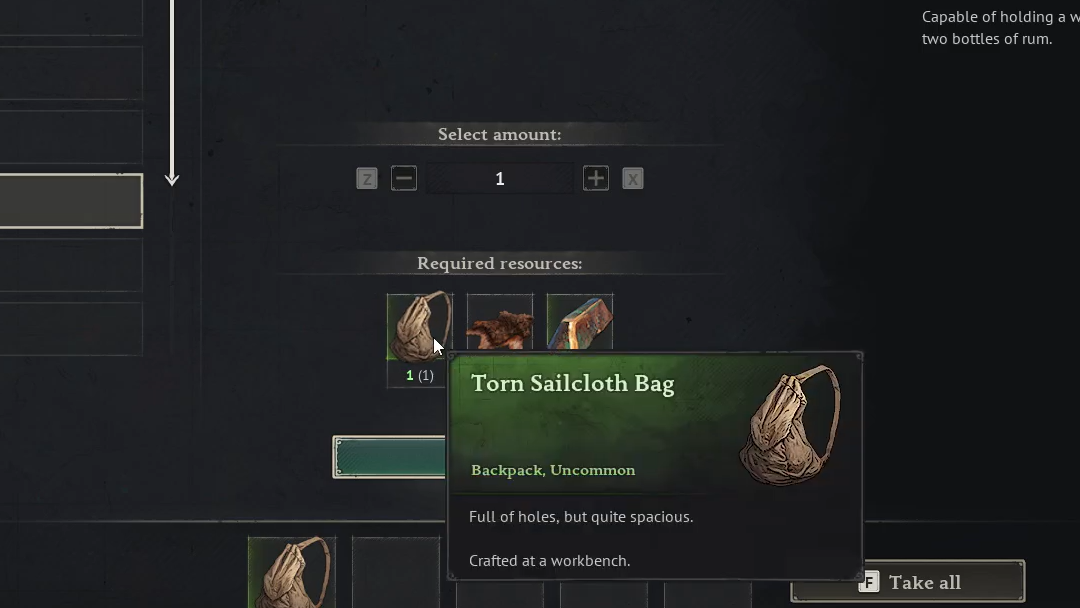Click the Backpack, Uncommon label in the tooltip
1080x608 pixels.
click(553, 470)
